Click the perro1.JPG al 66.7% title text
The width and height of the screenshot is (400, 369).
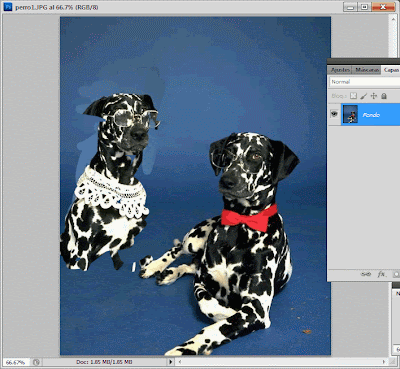(x=57, y=7)
